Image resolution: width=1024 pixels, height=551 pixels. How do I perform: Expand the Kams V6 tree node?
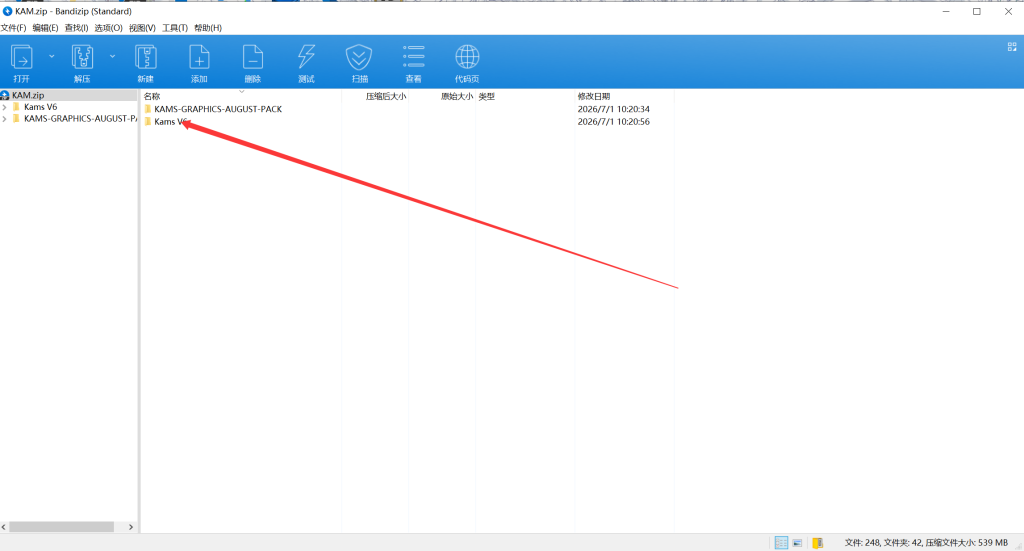click(5, 107)
